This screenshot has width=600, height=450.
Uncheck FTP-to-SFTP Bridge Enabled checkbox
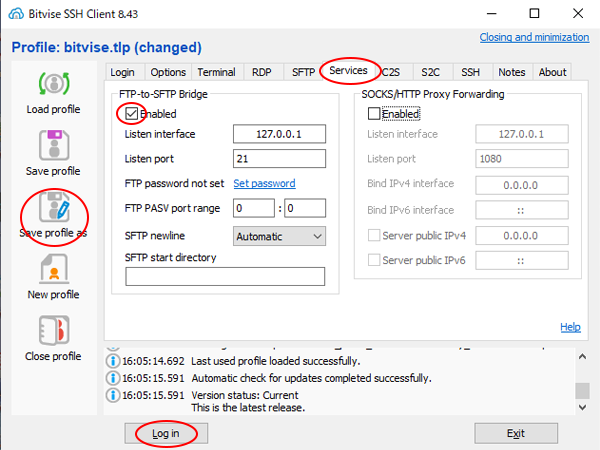tap(132, 114)
